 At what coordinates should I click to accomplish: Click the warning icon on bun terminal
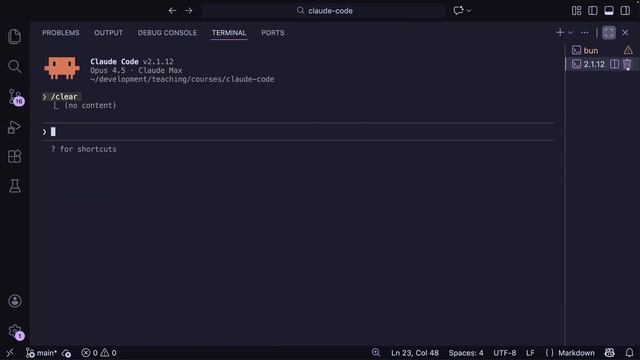(628, 50)
